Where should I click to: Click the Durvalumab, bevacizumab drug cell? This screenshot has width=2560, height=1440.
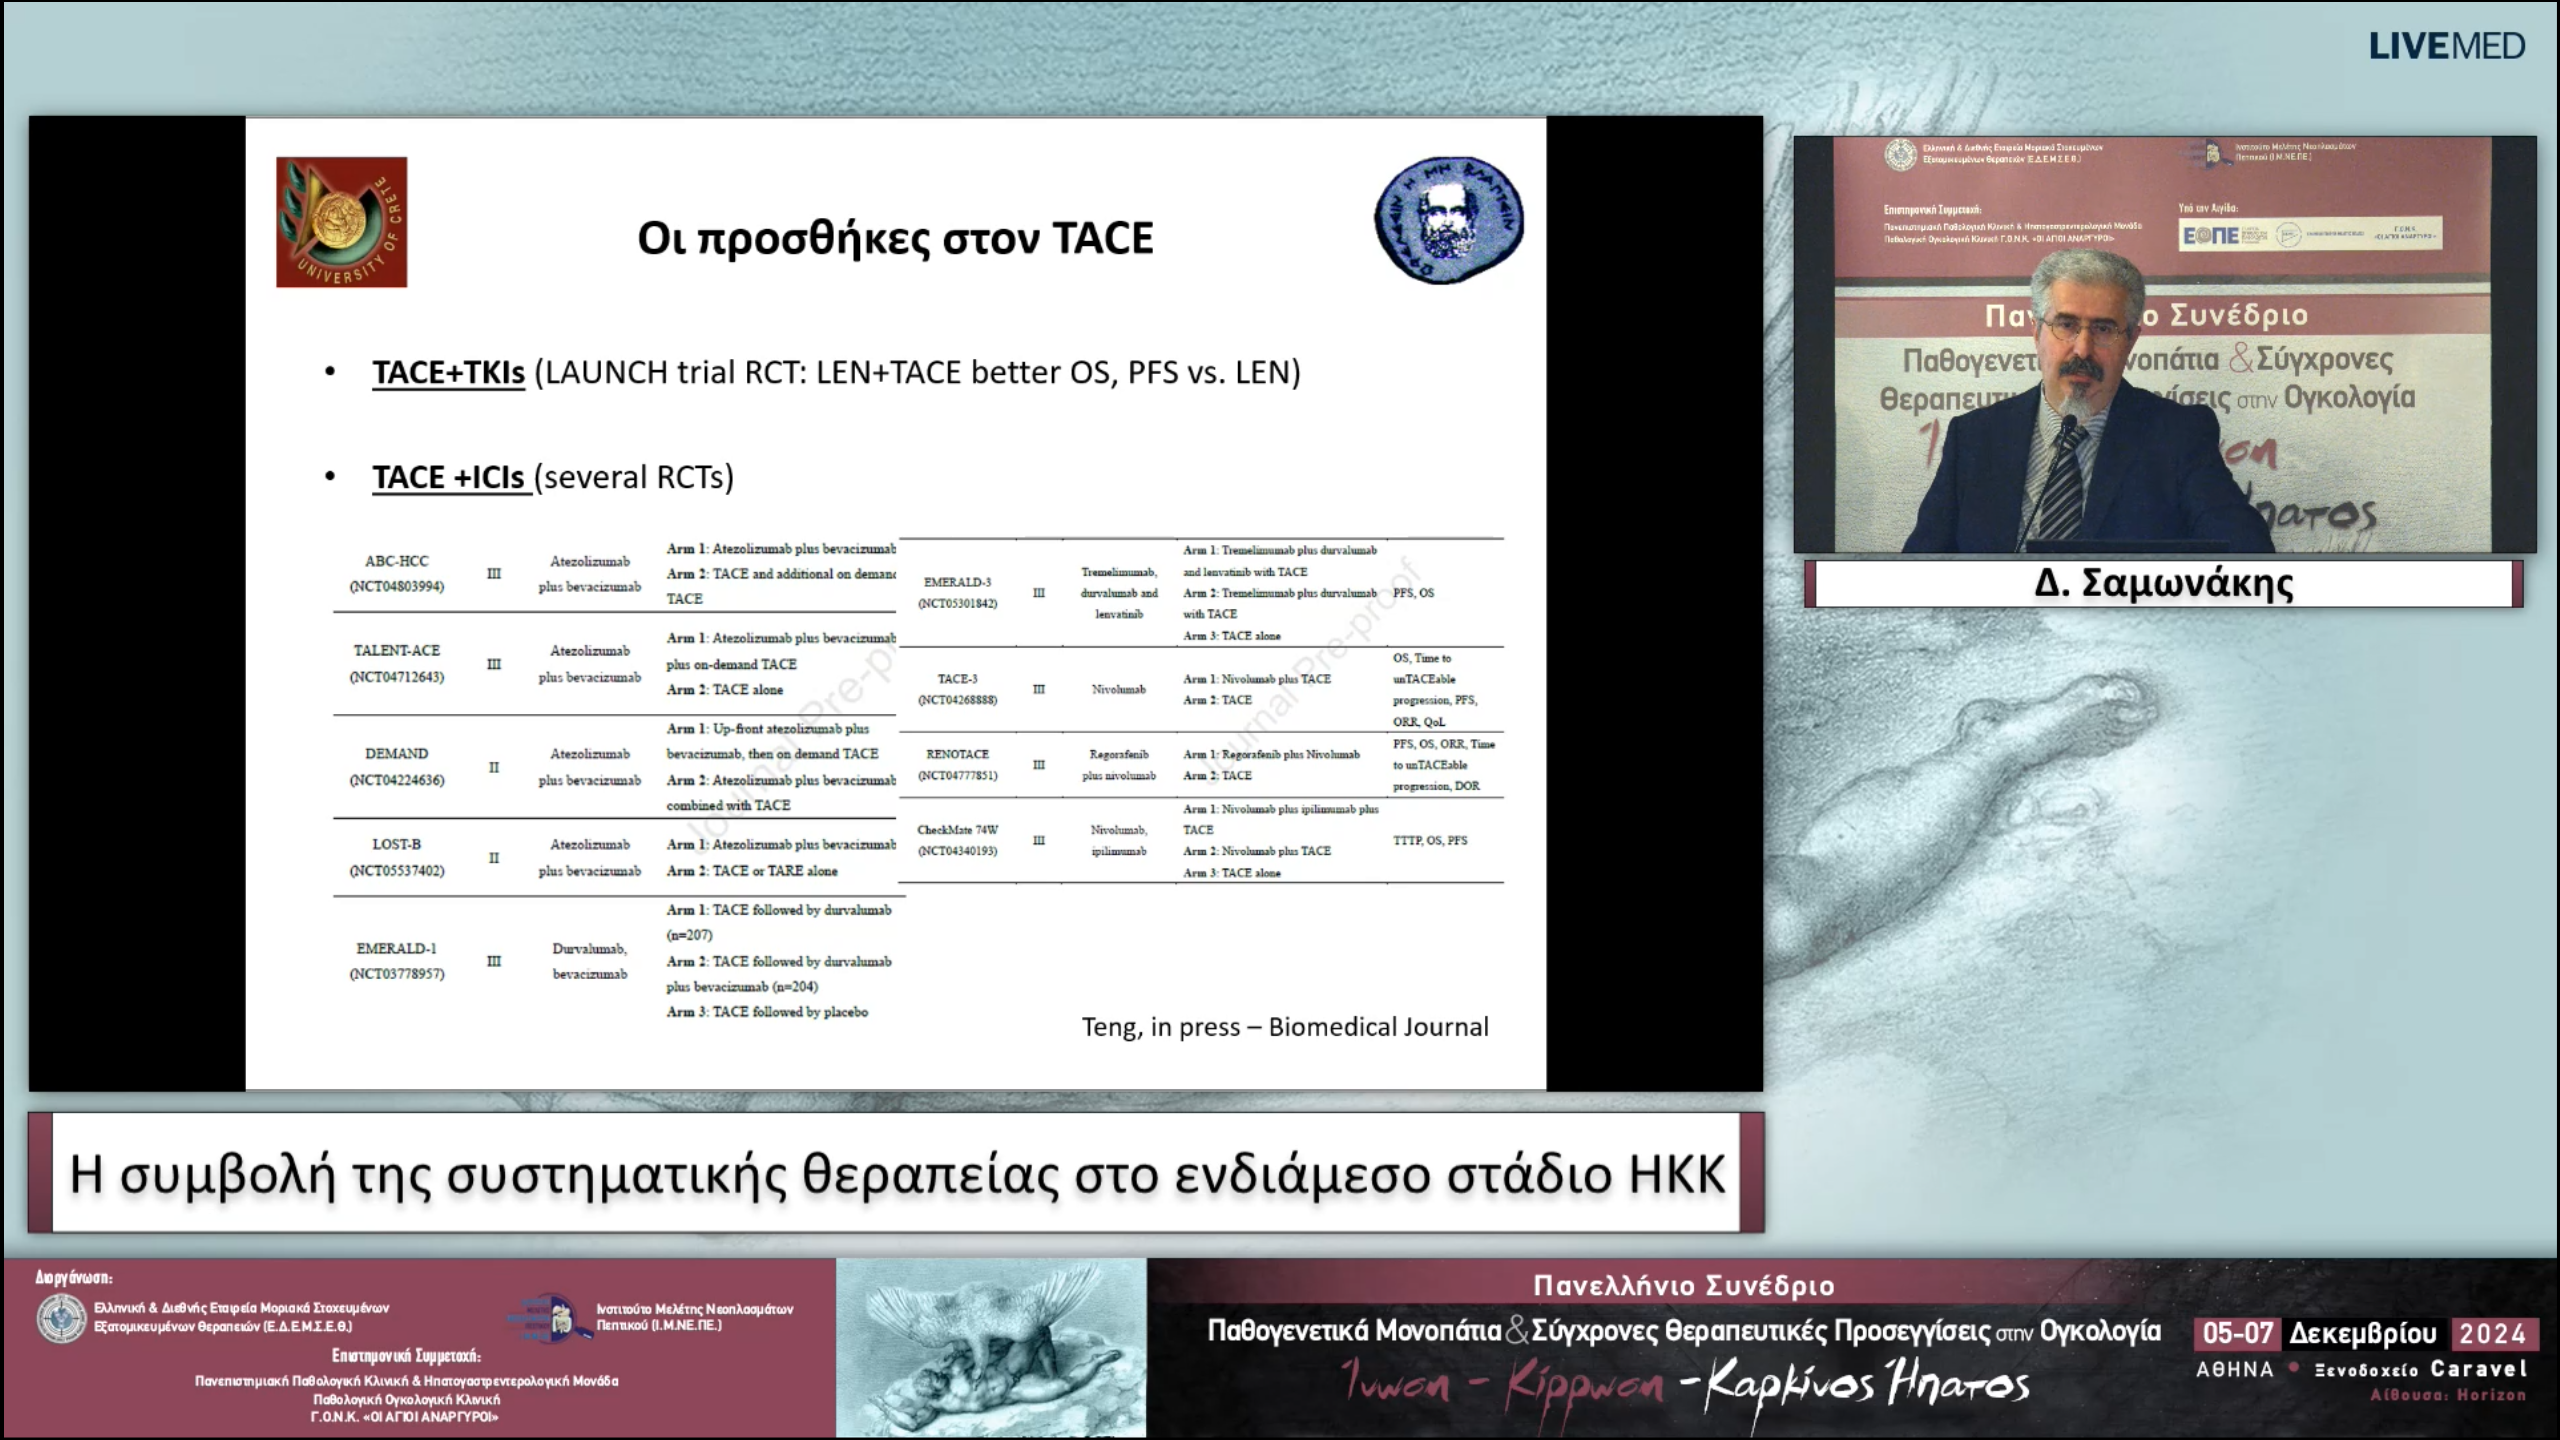(590, 960)
